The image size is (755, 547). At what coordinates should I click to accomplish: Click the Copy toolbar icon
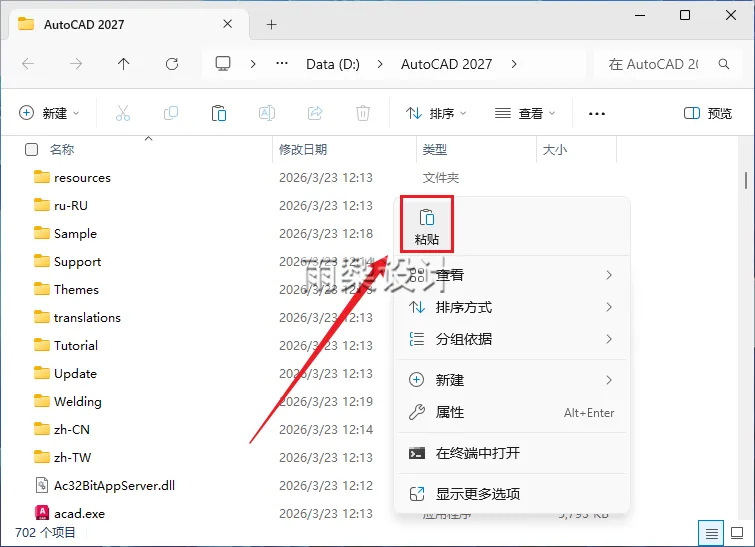click(170, 114)
